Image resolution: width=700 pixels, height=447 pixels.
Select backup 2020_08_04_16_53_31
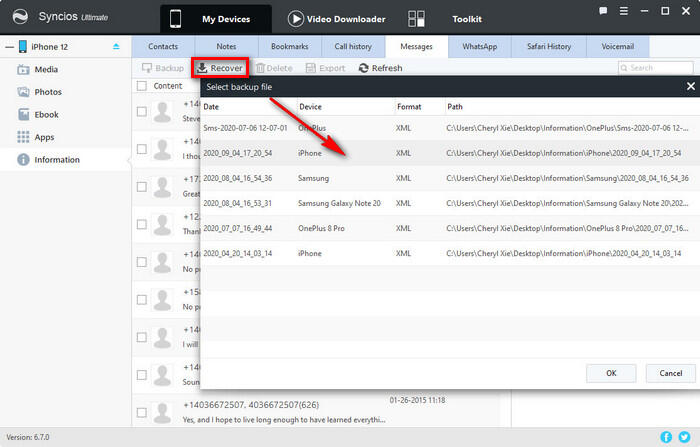pos(450,203)
